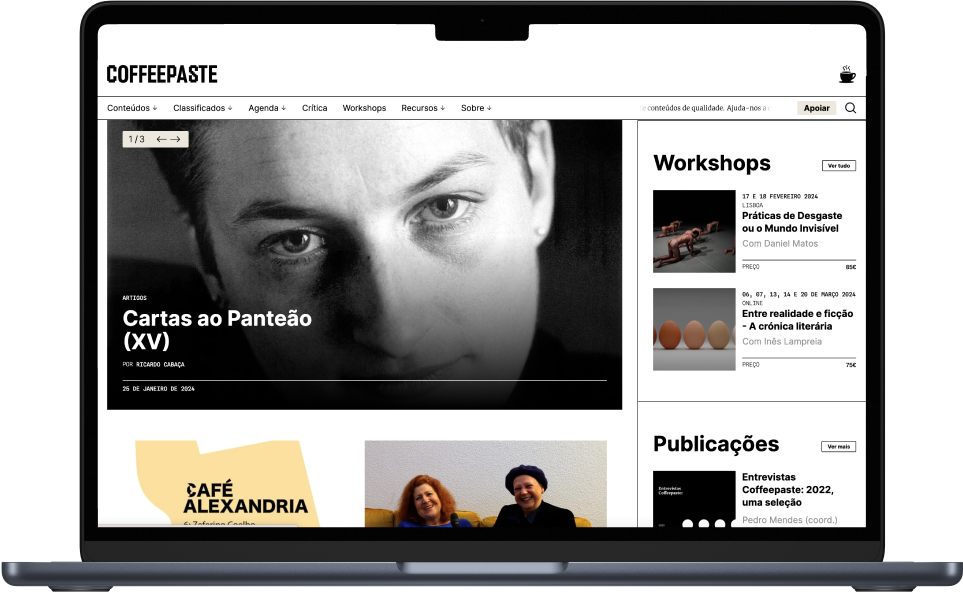Screen dimensions: 963x592
Task: Go to the Crítica page
Action: pos(314,108)
